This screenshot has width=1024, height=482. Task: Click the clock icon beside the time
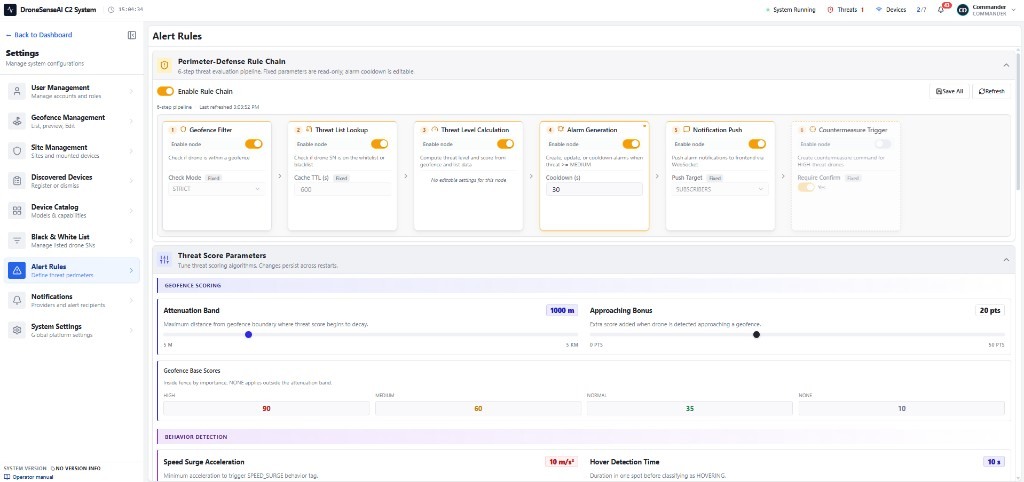[110, 10]
